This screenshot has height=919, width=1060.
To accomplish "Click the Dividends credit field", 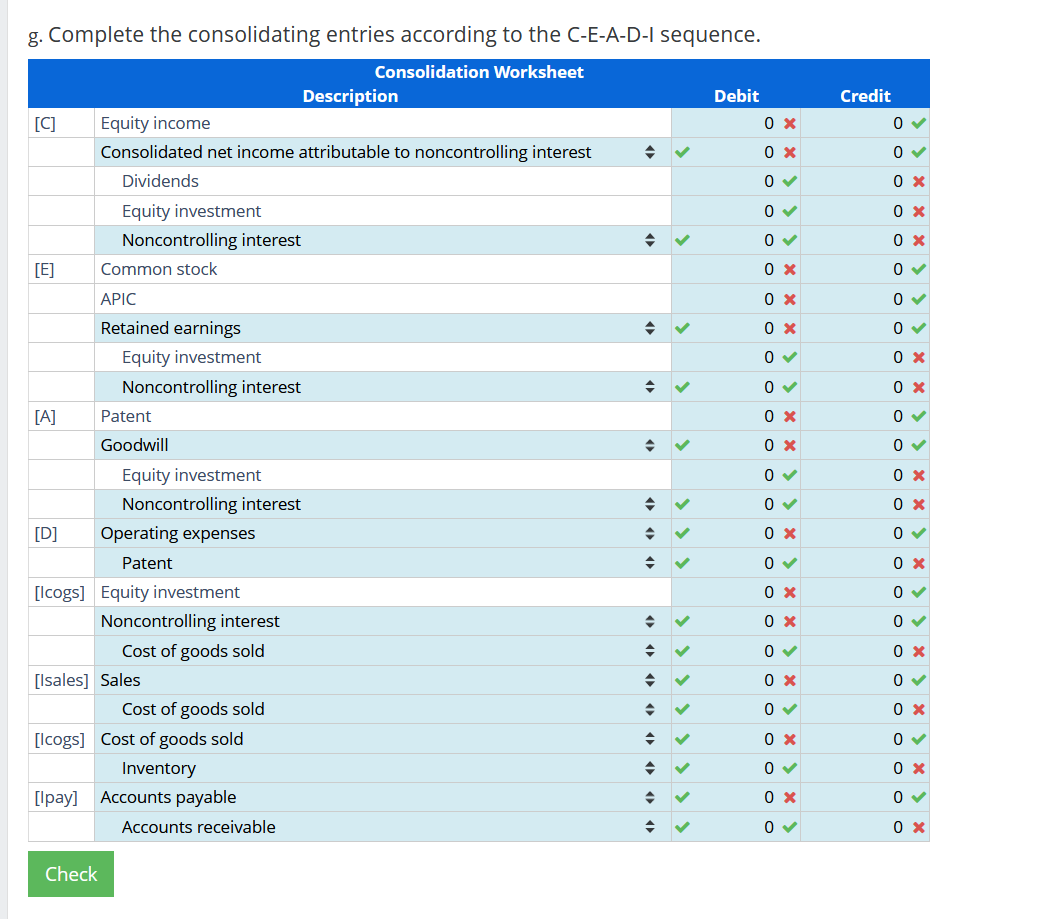I will [x=865, y=181].
